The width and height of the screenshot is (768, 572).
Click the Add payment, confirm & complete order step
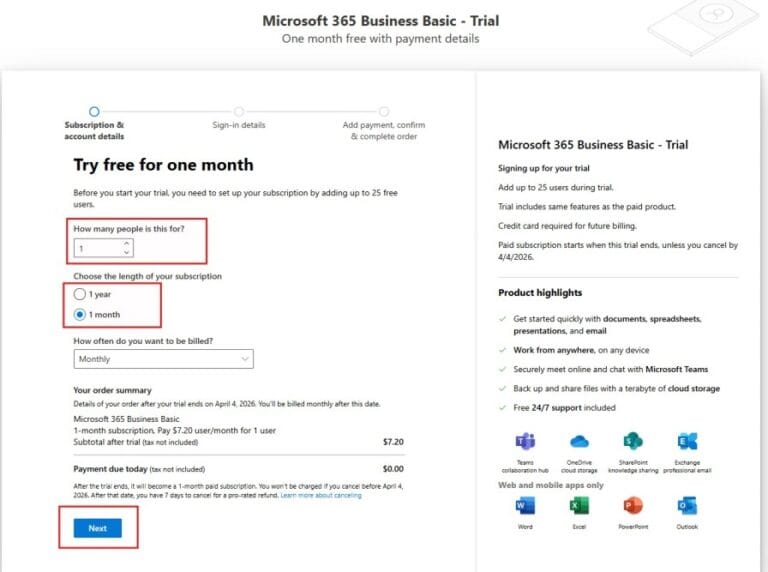coord(384,124)
